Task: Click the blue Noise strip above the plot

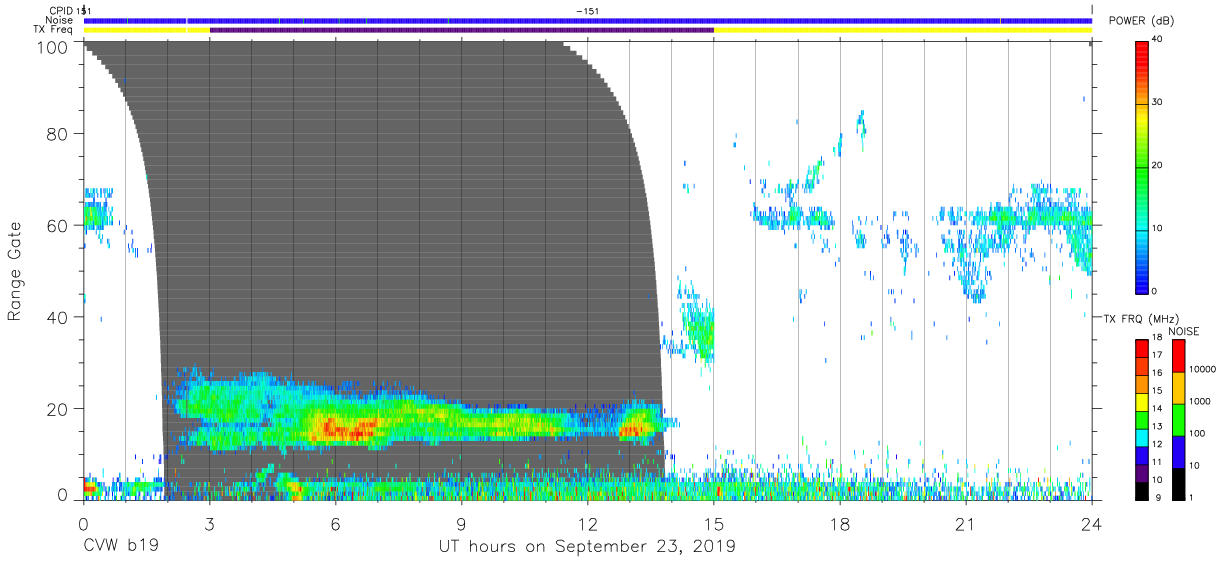Action: [588, 20]
